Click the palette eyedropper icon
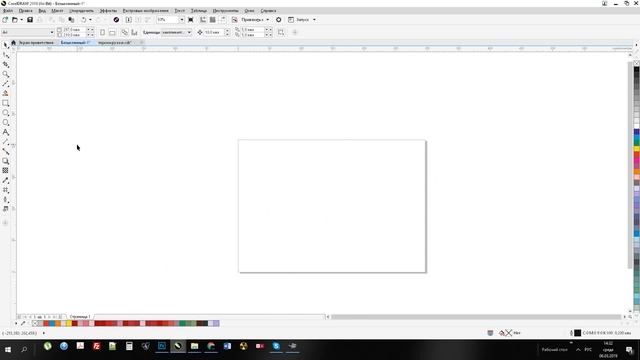Image resolution: width=640 pixels, height=360 pixels. pyautogui.click(x=23, y=323)
